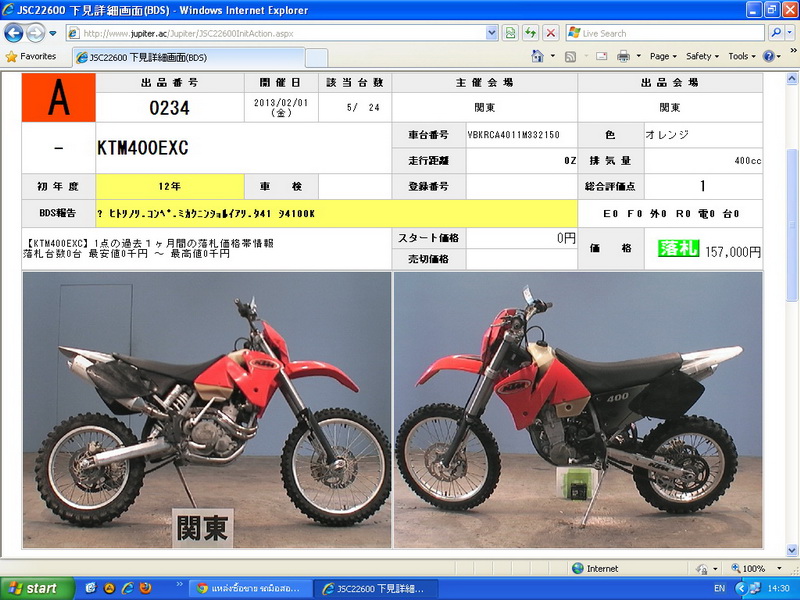Expand the Print dropdown arrow
The image size is (800, 600).
[x=638, y=56]
